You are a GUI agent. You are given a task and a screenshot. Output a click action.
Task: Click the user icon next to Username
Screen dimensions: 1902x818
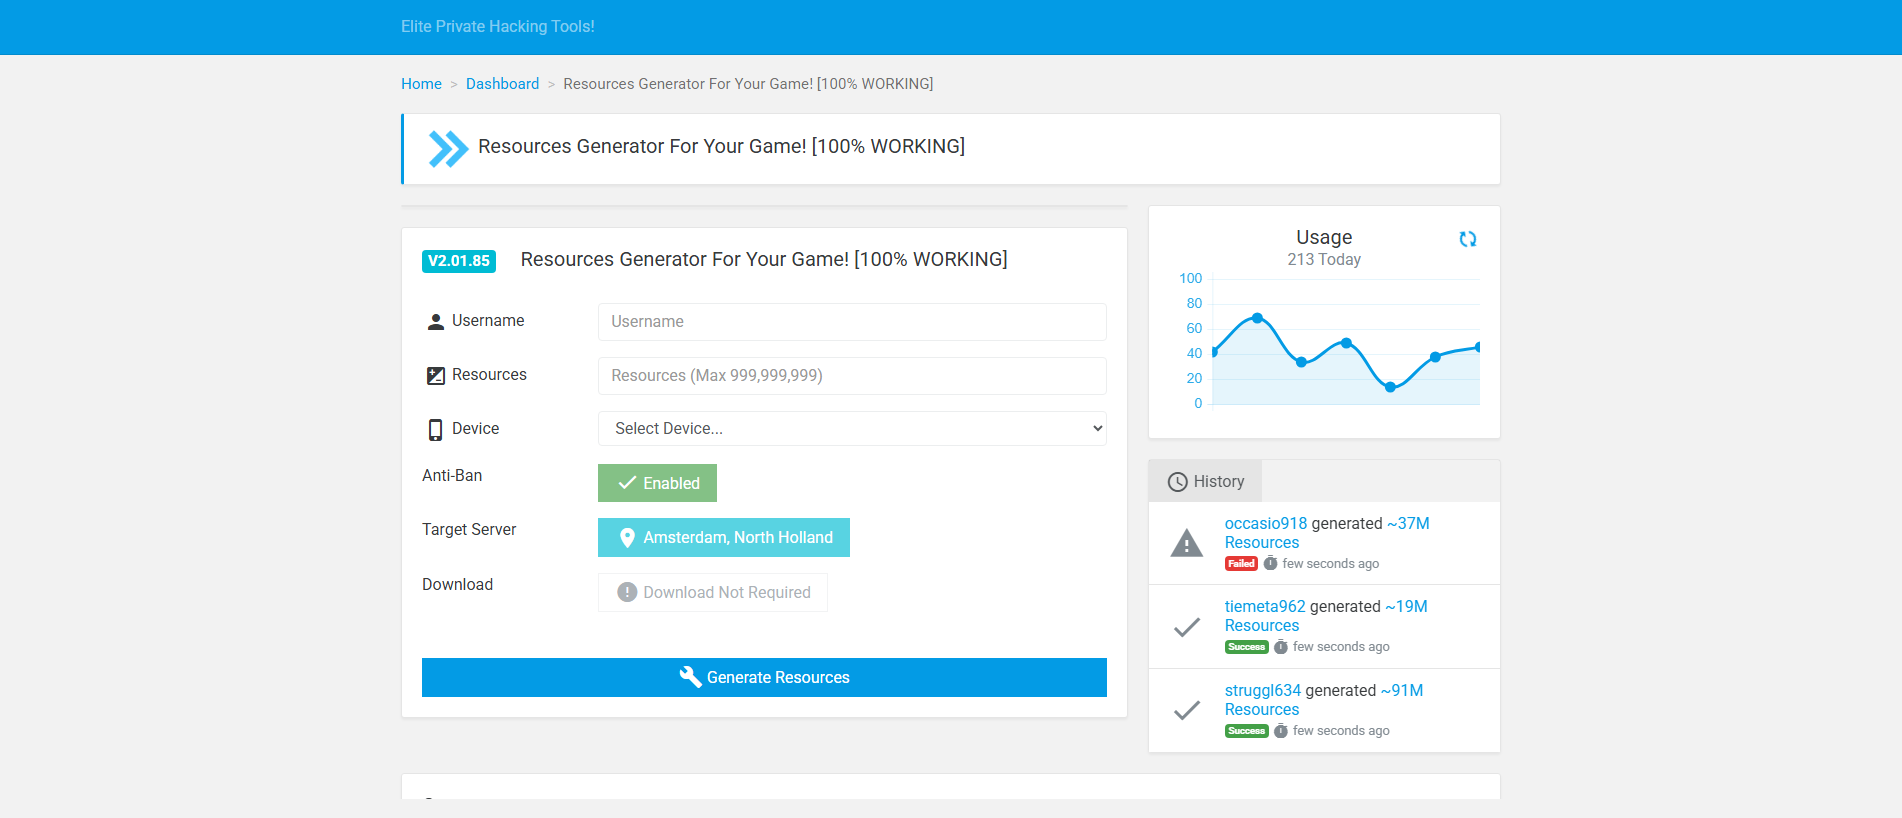click(436, 322)
